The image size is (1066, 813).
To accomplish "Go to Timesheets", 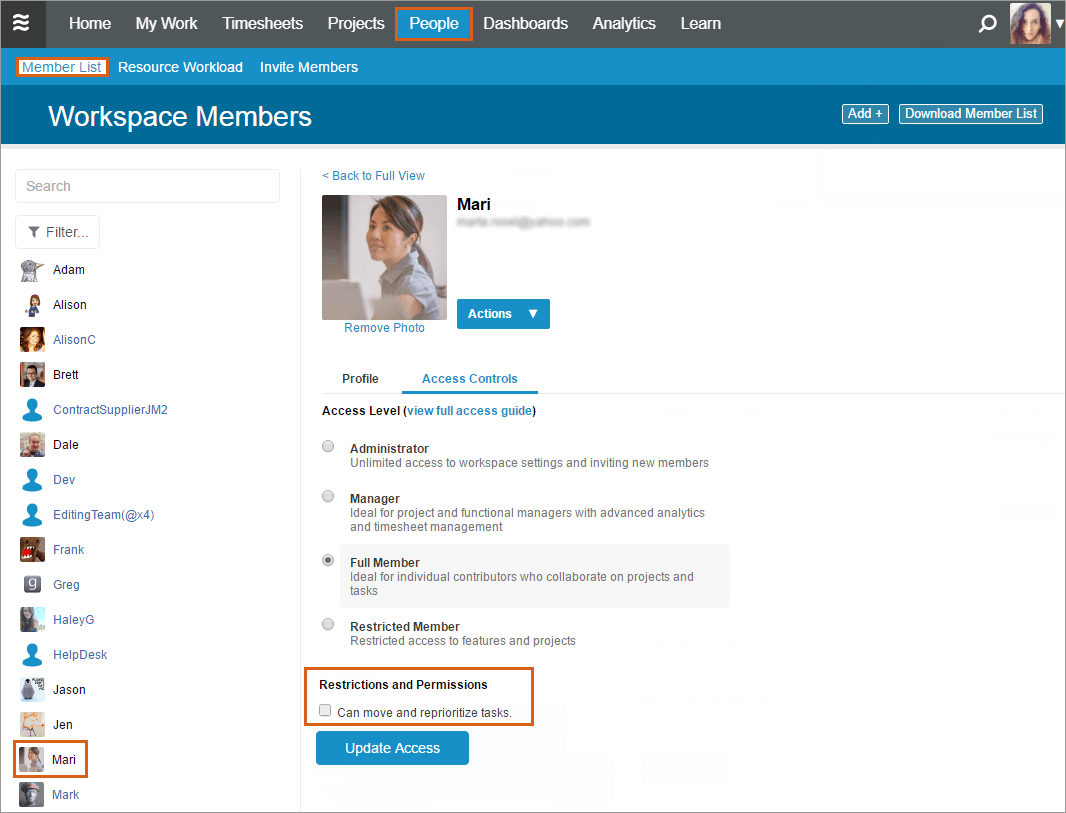I will [x=262, y=24].
